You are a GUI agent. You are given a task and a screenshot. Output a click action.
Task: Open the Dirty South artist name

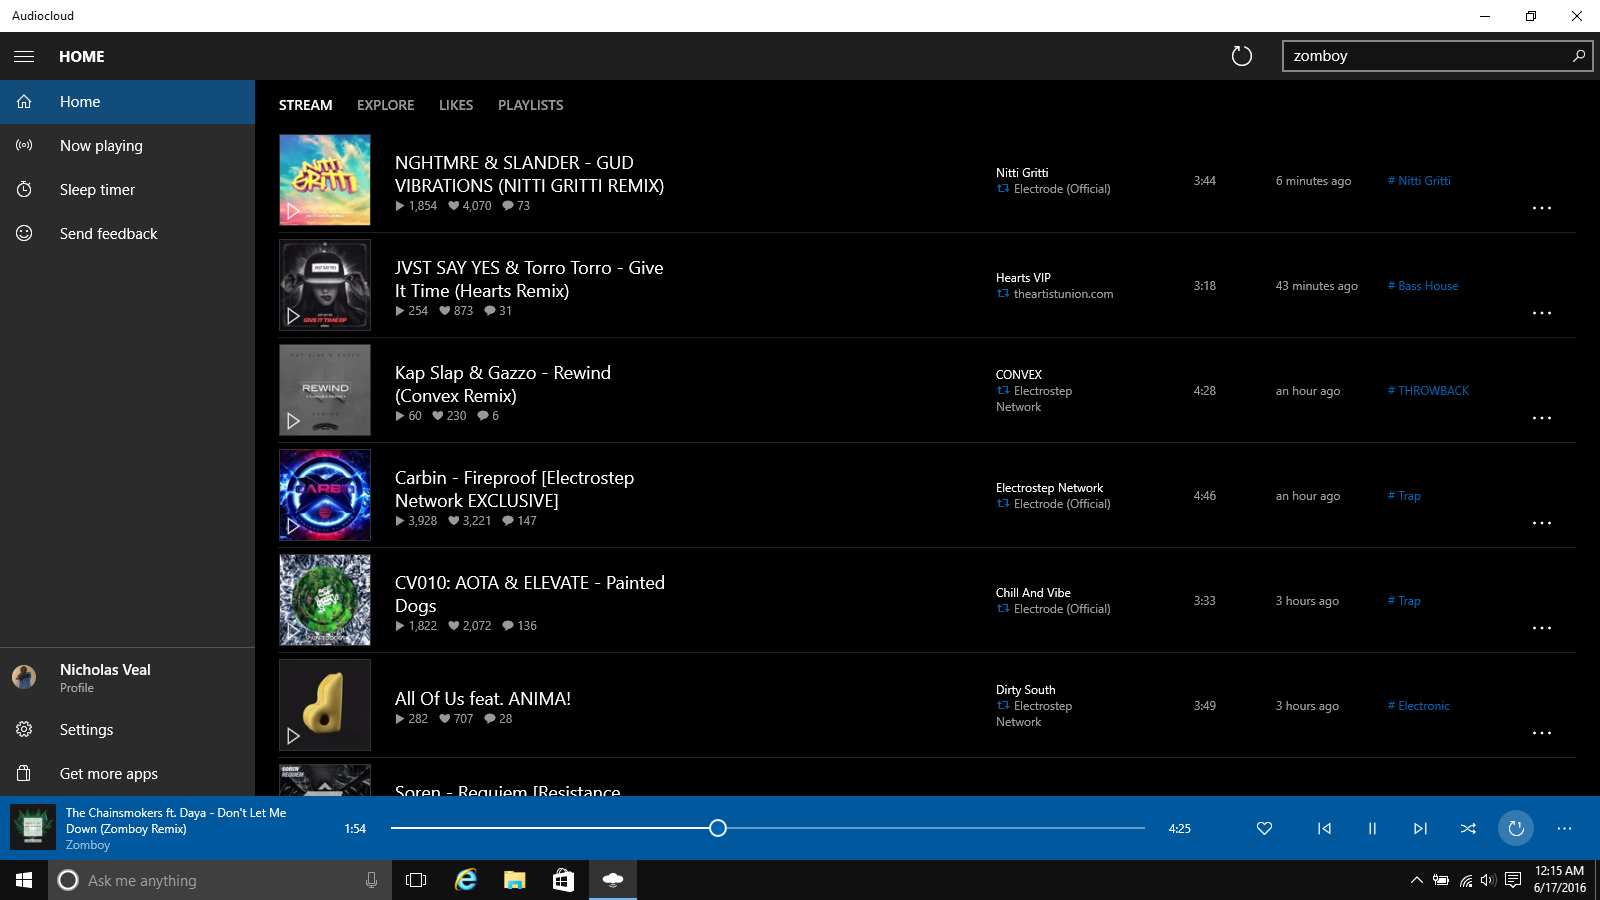pyautogui.click(x=1025, y=690)
